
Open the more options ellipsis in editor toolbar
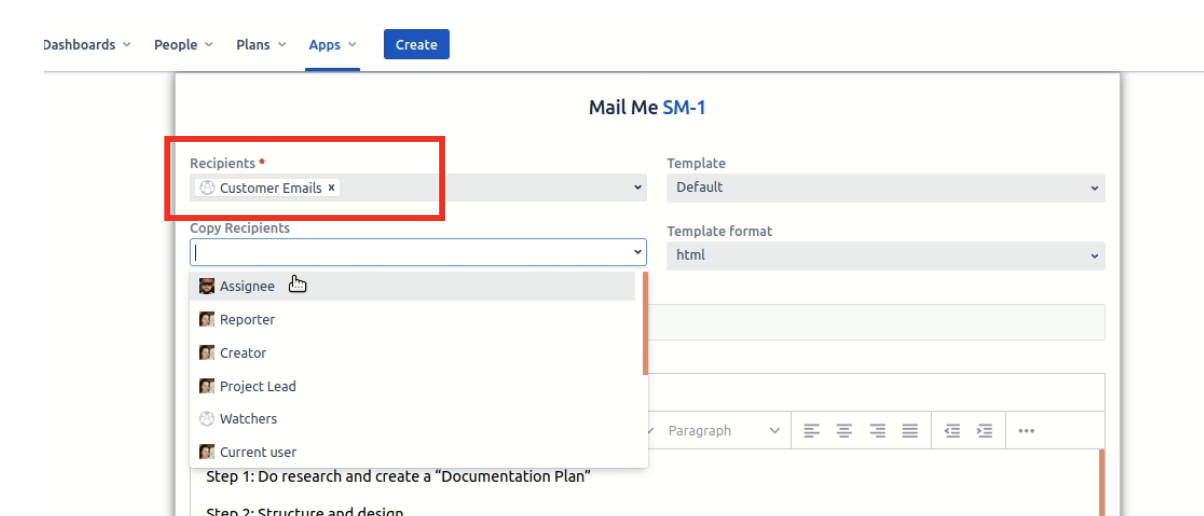[1026, 431]
